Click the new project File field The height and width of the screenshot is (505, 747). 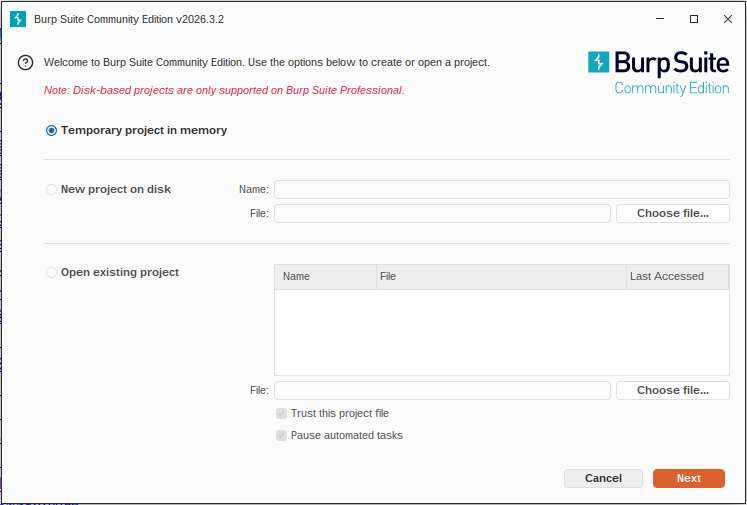(x=442, y=213)
